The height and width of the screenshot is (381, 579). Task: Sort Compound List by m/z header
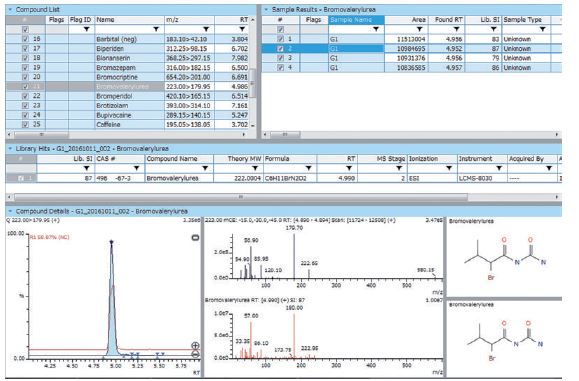click(189, 20)
